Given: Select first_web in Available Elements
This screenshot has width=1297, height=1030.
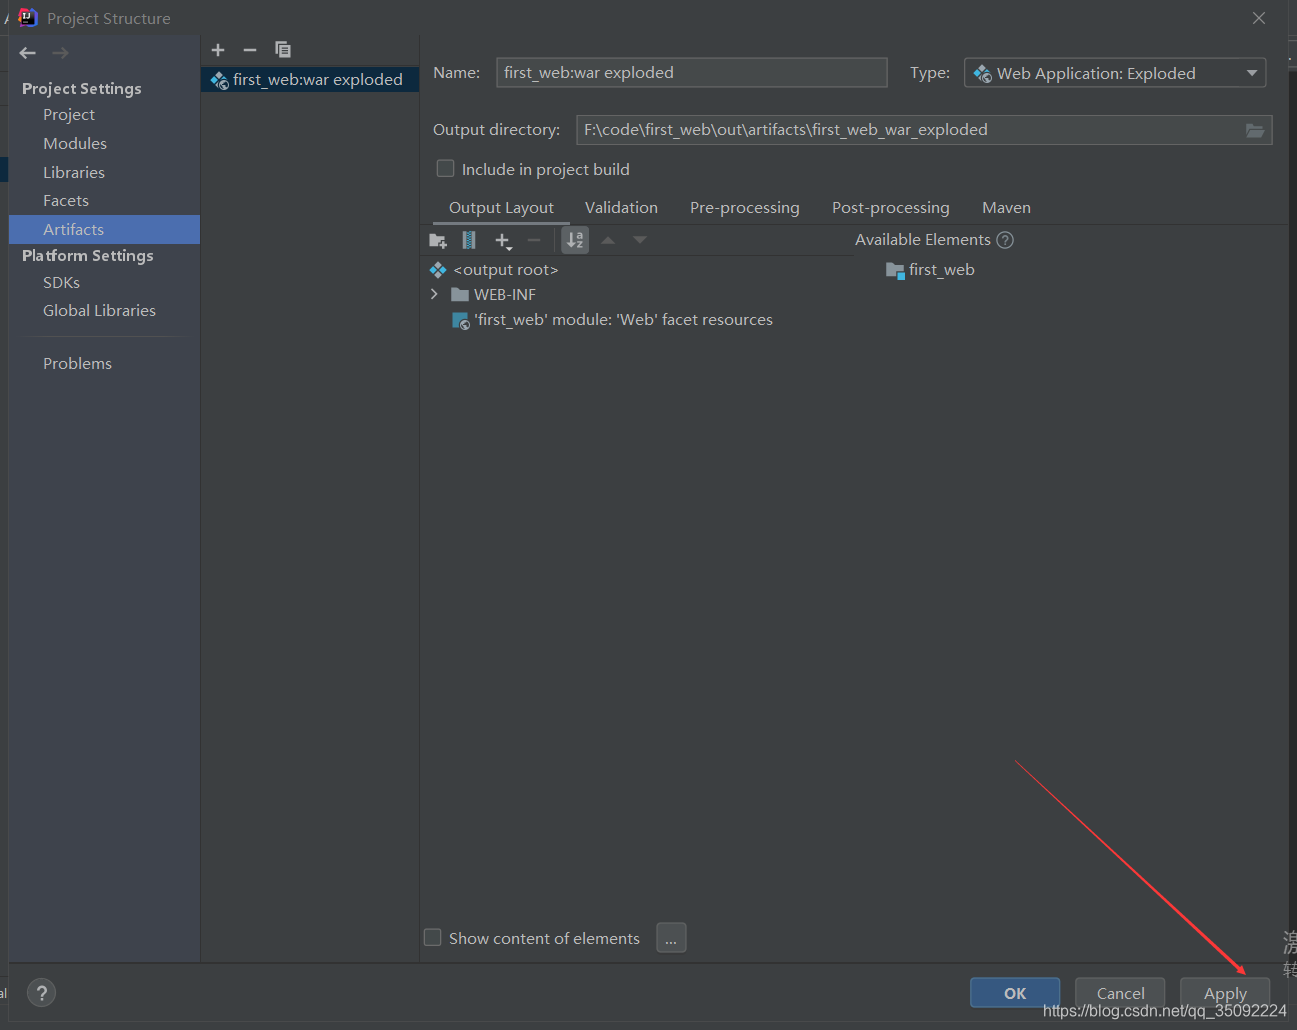Looking at the screenshot, I should pyautogui.click(x=930, y=270).
